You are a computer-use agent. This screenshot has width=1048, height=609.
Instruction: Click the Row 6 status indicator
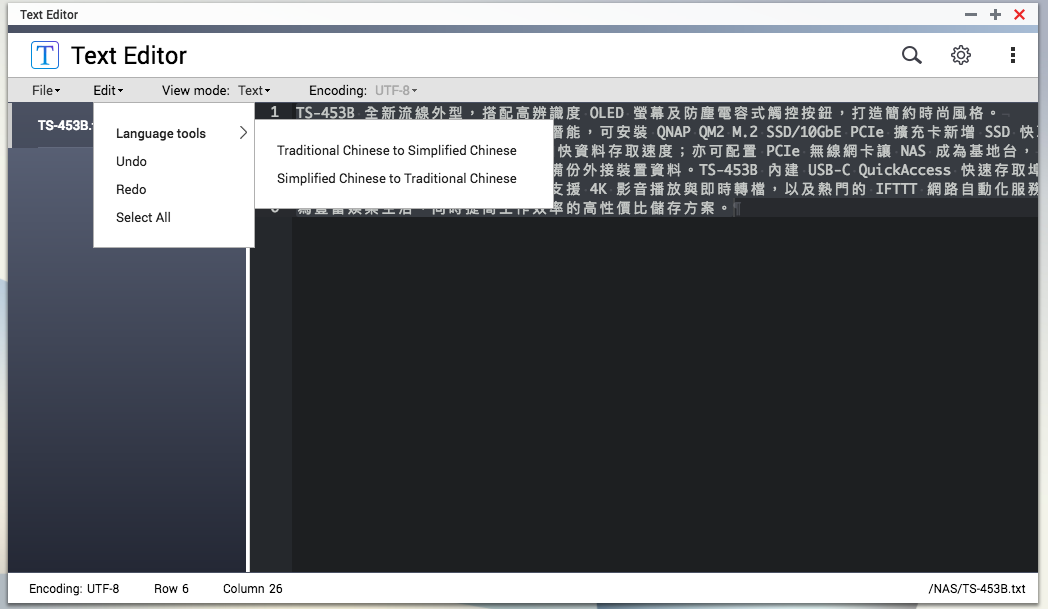coord(171,589)
